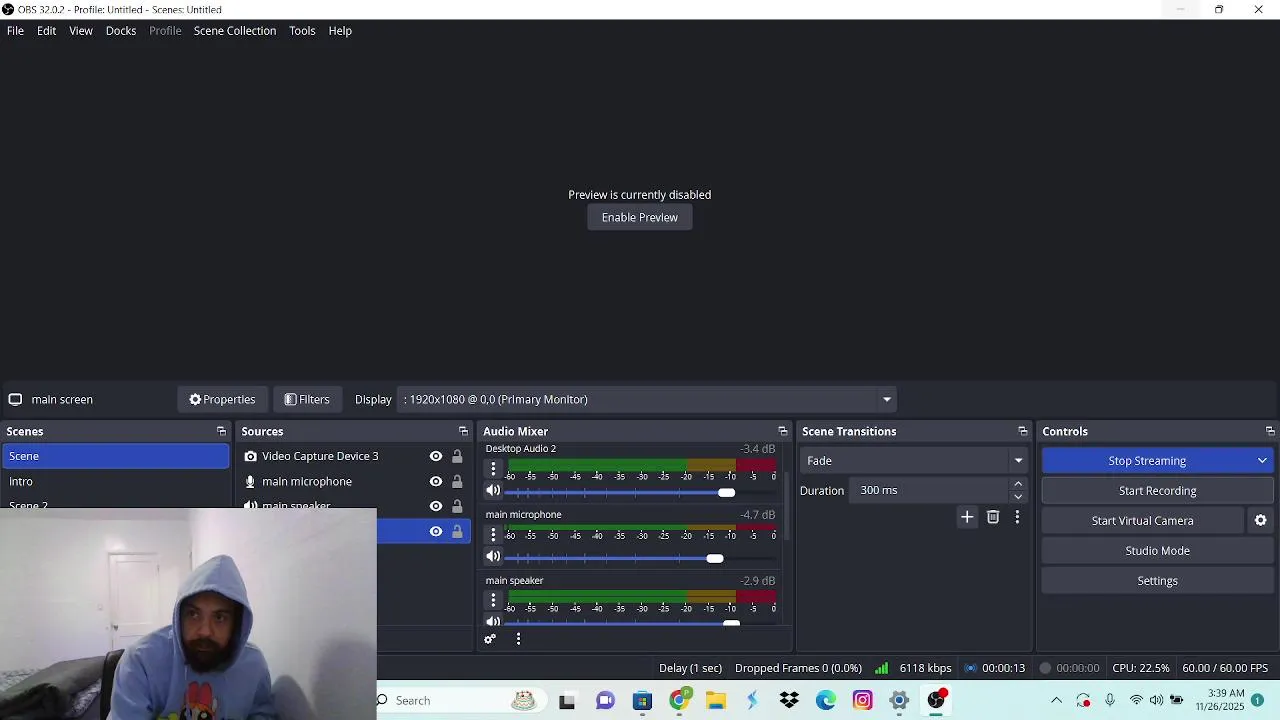
Task: Open Instagram from taskbar
Action: (x=863, y=700)
